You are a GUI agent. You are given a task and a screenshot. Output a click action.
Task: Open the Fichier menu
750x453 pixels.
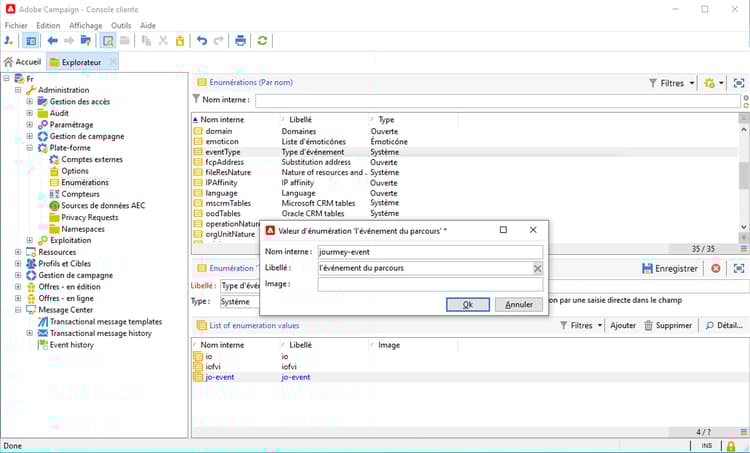pyautogui.click(x=16, y=25)
